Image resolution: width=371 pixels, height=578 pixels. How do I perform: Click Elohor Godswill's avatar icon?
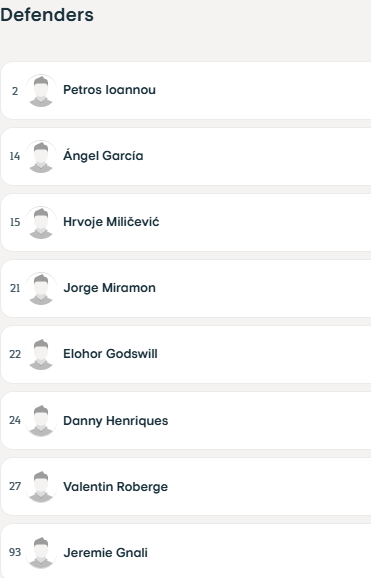click(x=41, y=354)
